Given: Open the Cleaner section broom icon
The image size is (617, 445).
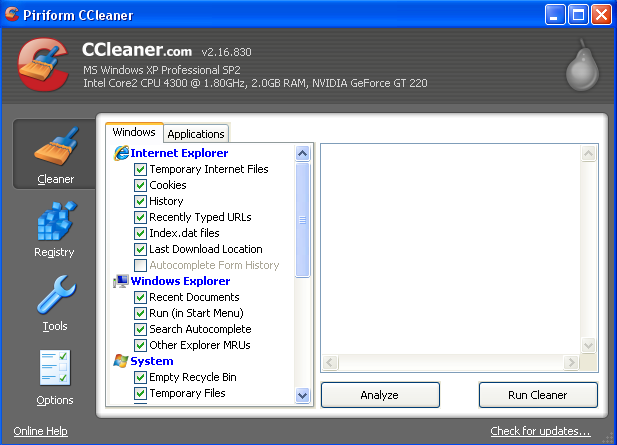Looking at the screenshot, I should click(56, 146).
